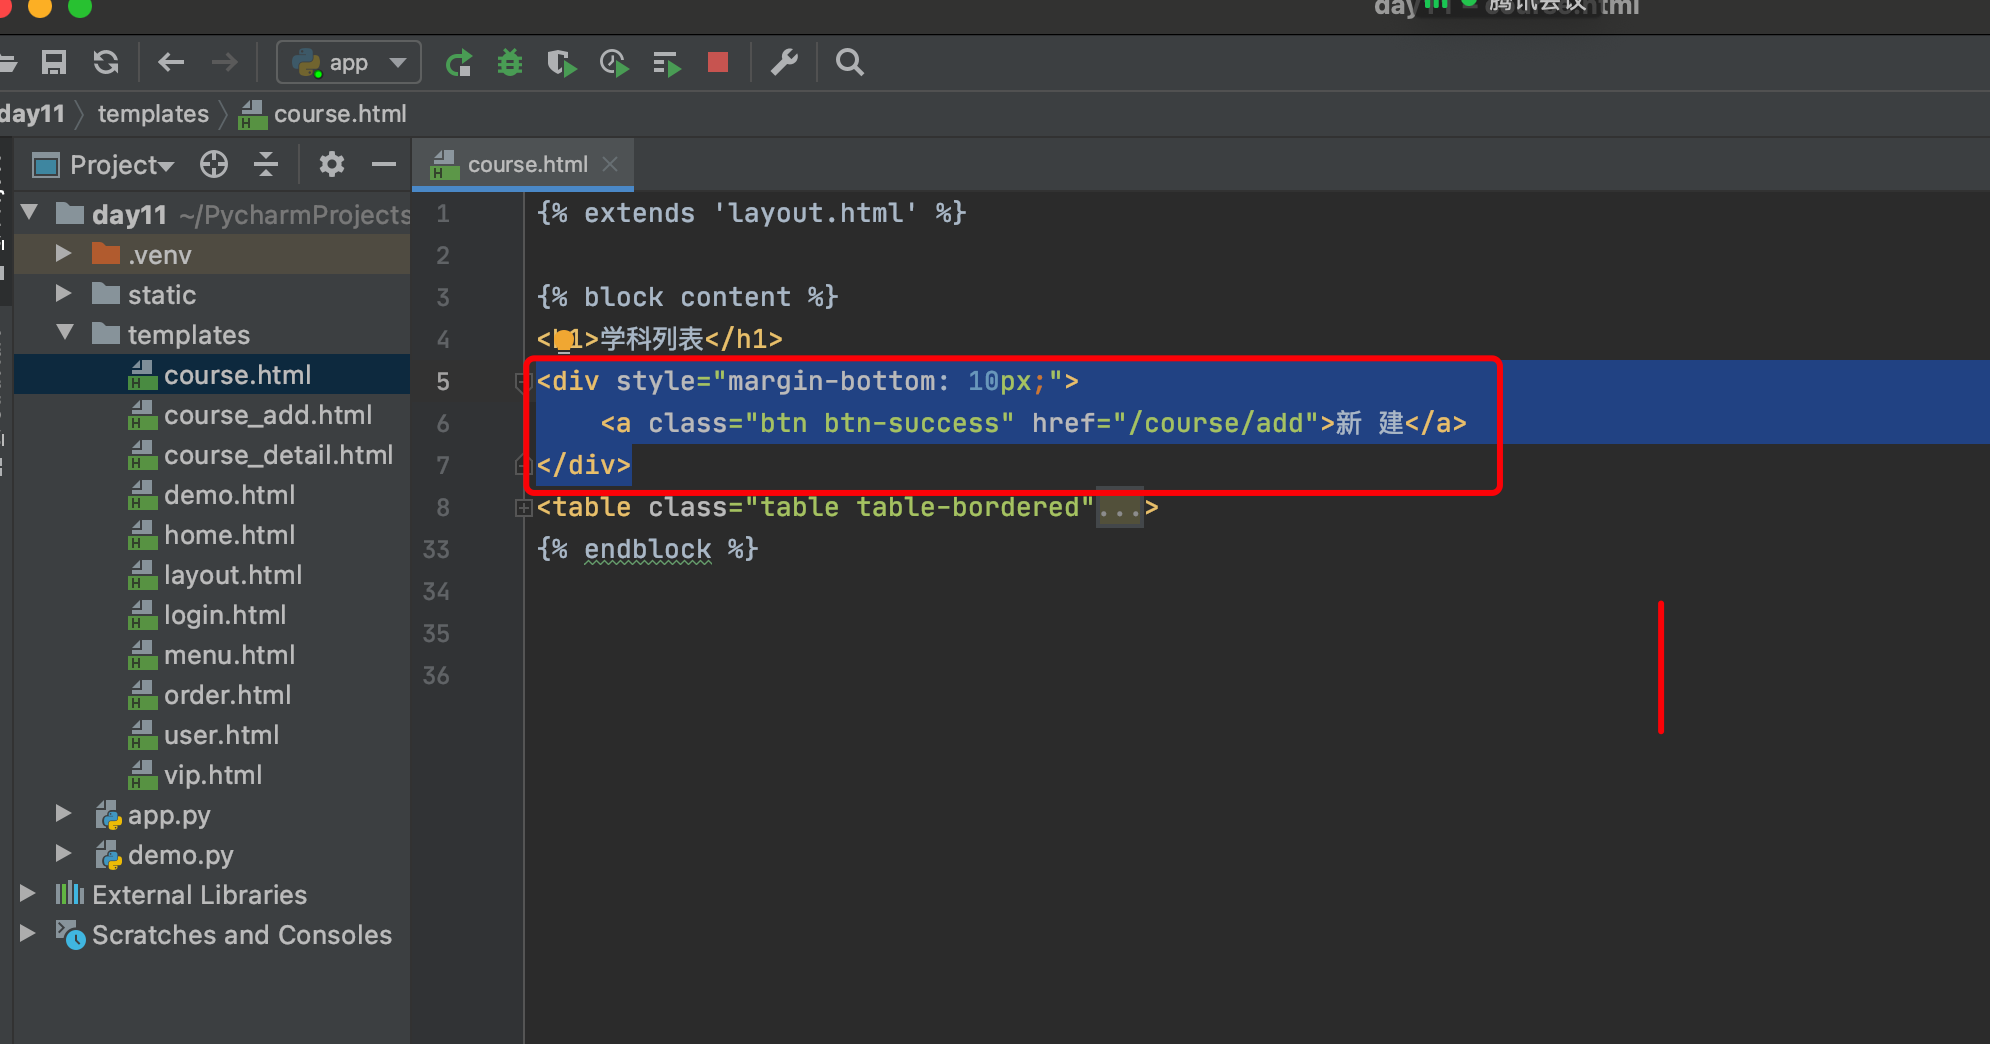The image size is (1990, 1044).
Task: Expand External Libraries
Action: click(28, 893)
